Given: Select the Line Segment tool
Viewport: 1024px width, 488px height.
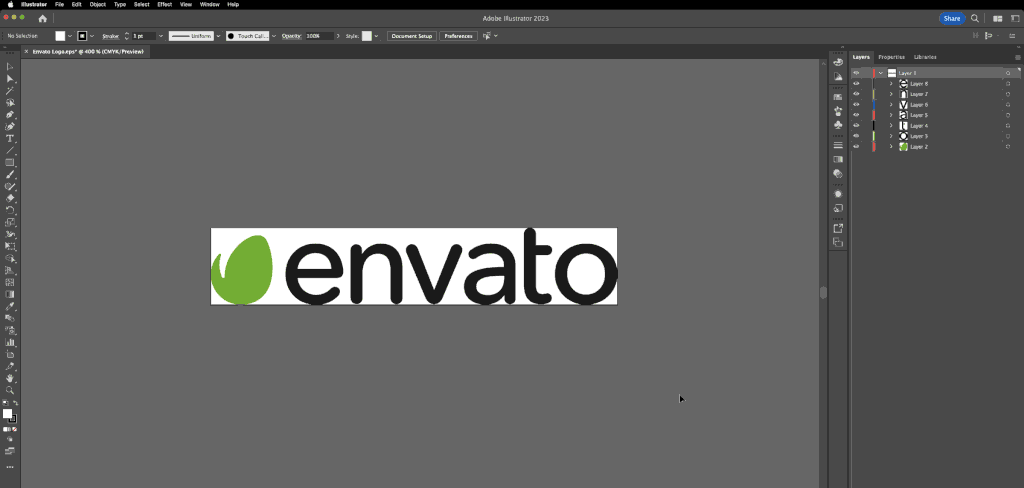Looking at the screenshot, I should [x=10, y=150].
